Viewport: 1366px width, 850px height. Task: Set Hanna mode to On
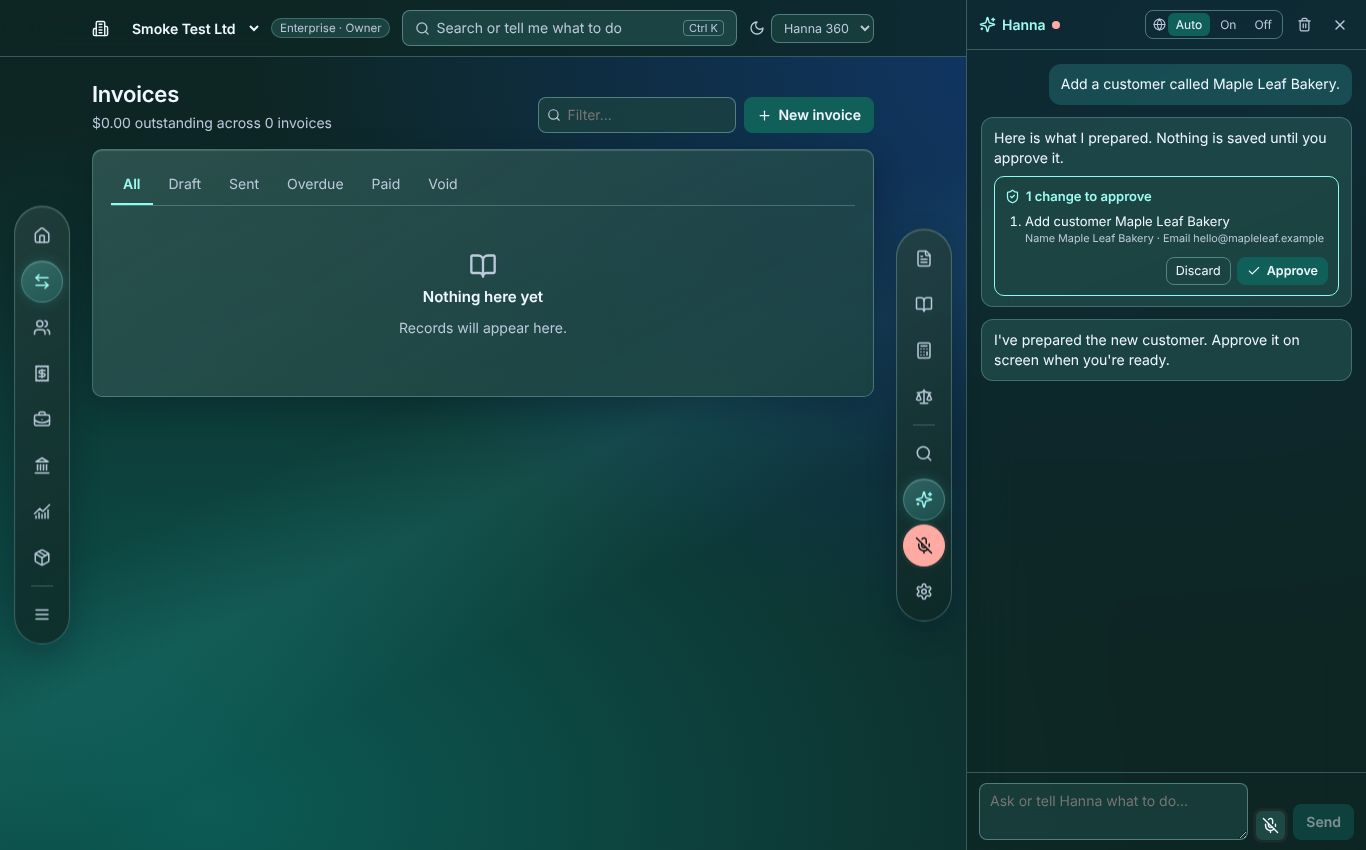pos(1228,25)
